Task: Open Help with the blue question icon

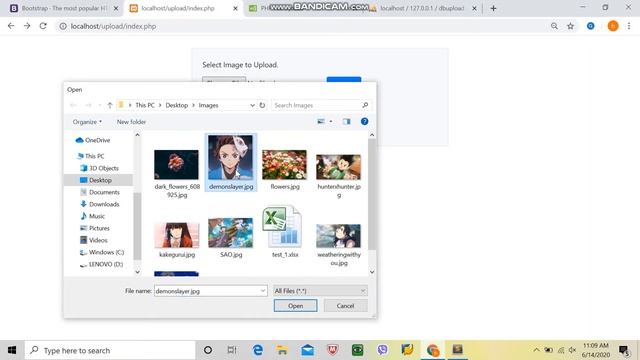Action: [364, 122]
